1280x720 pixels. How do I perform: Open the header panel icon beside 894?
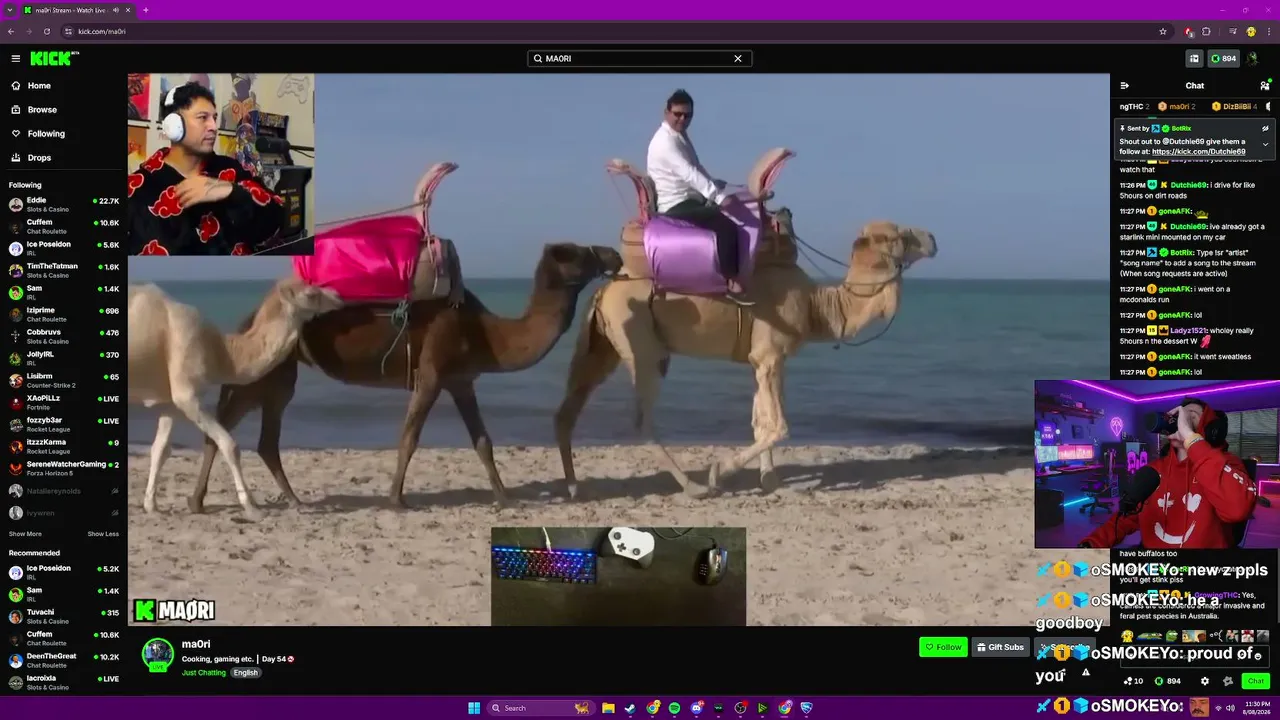1194,58
